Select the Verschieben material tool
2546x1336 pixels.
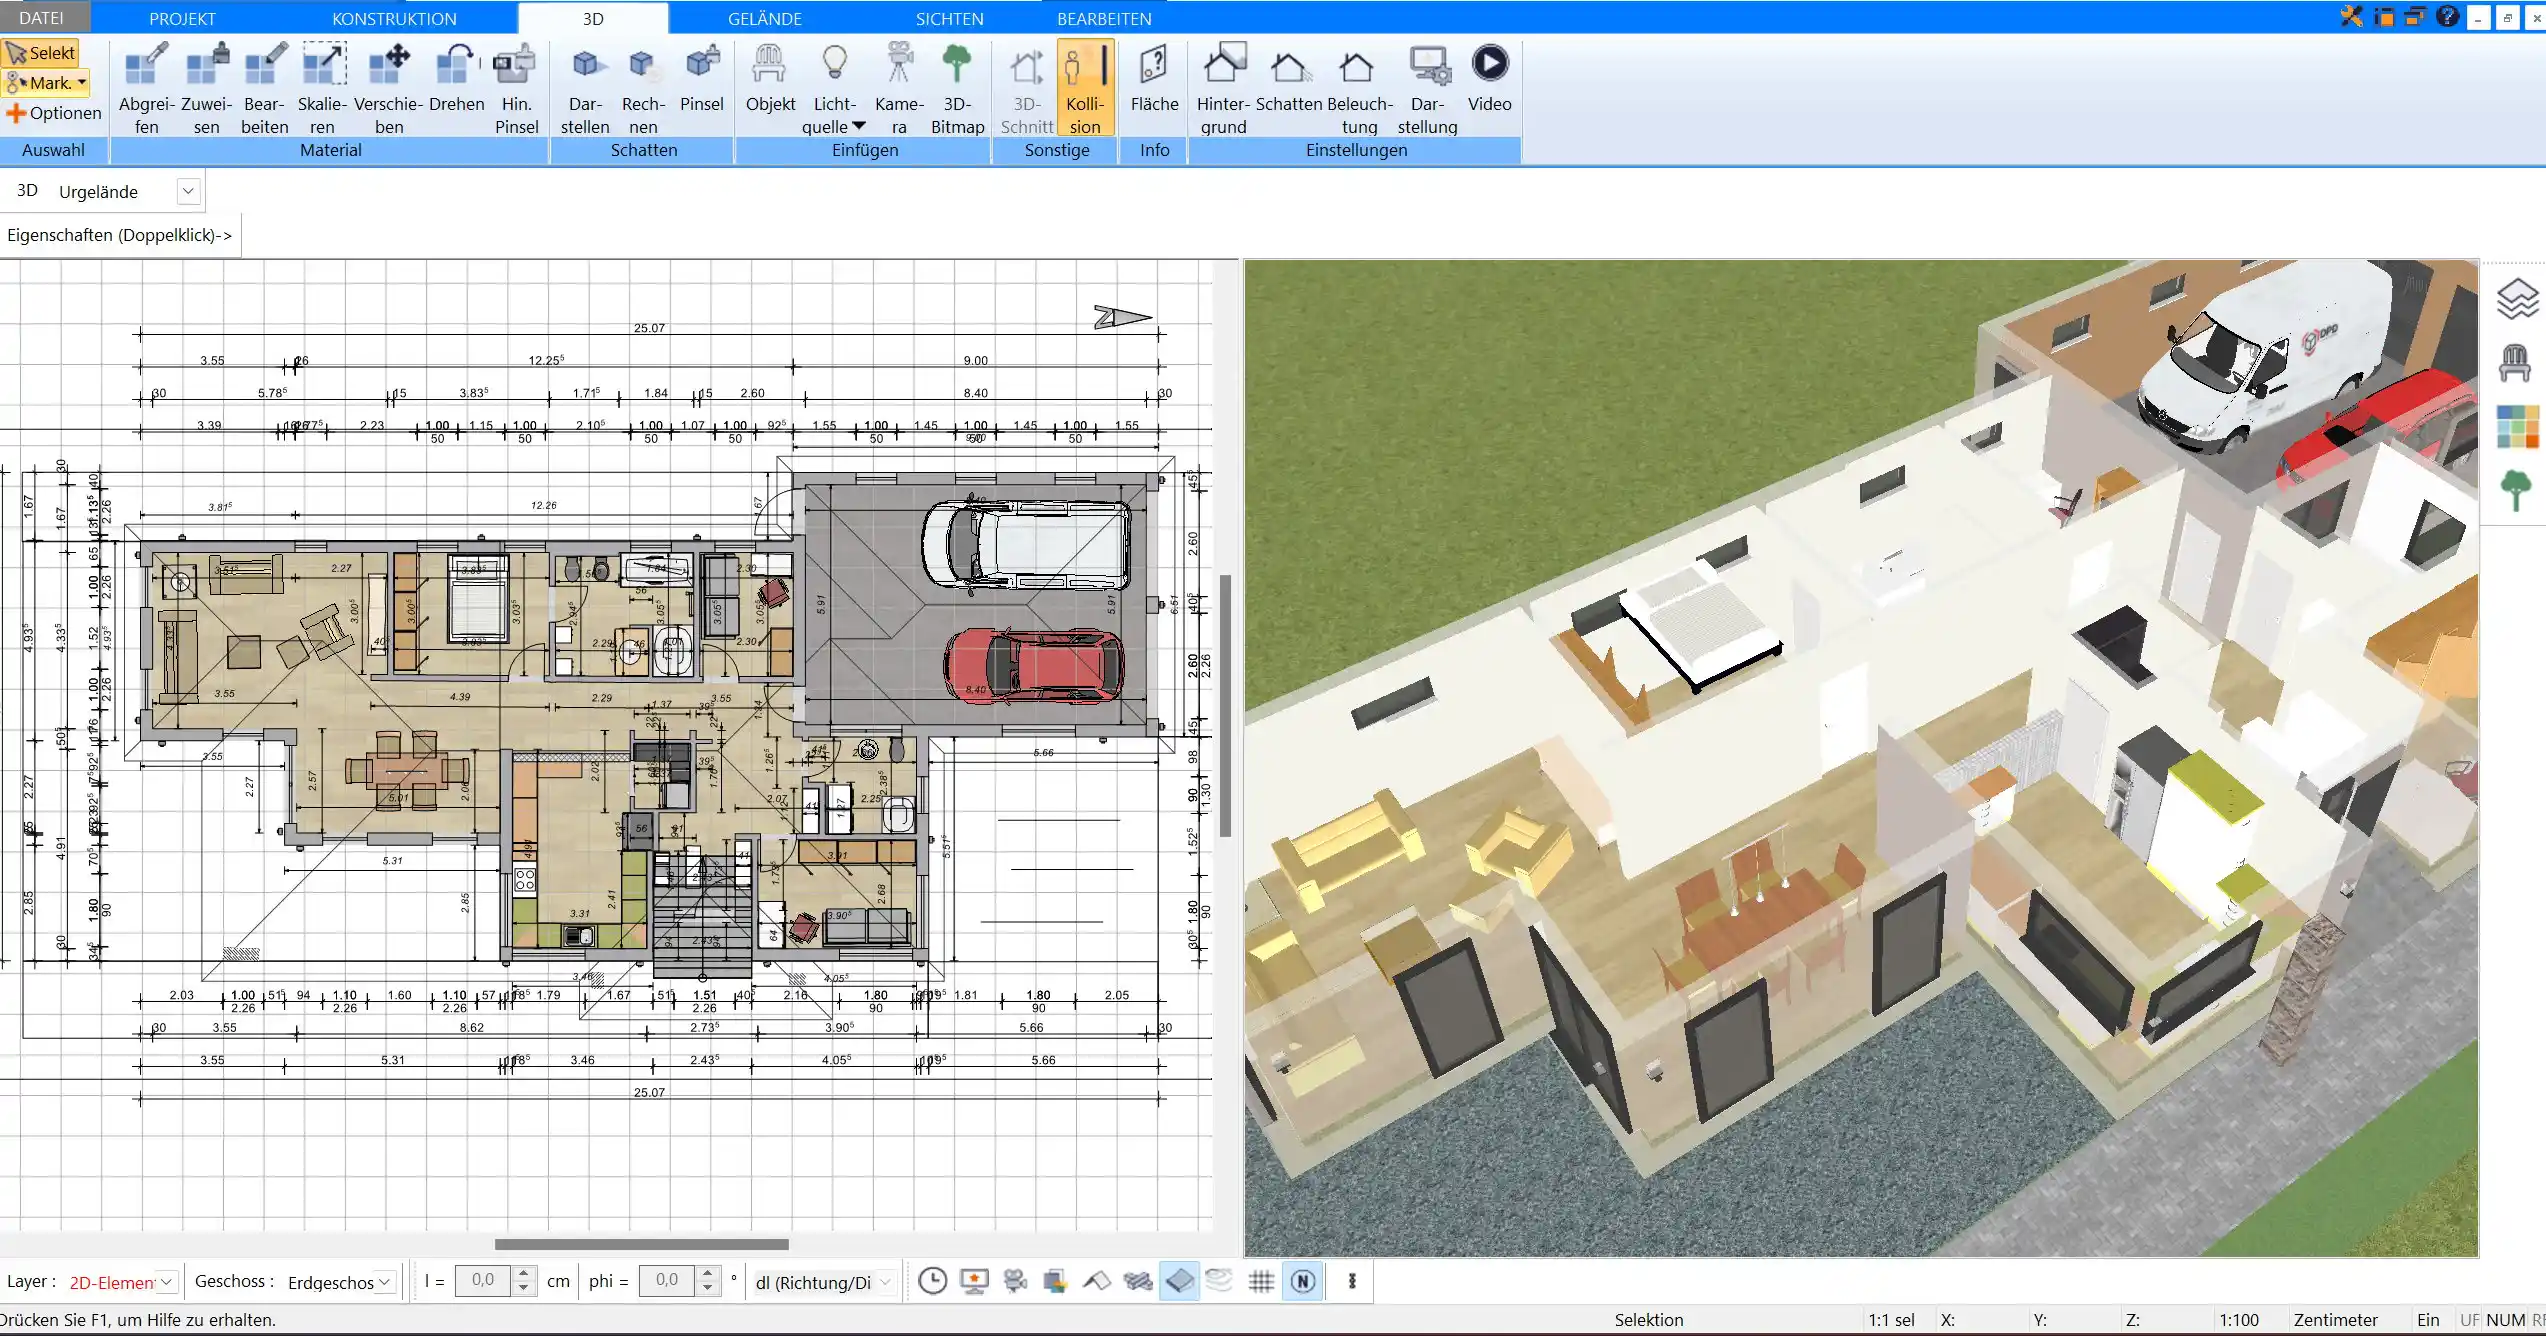[x=389, y=88]
